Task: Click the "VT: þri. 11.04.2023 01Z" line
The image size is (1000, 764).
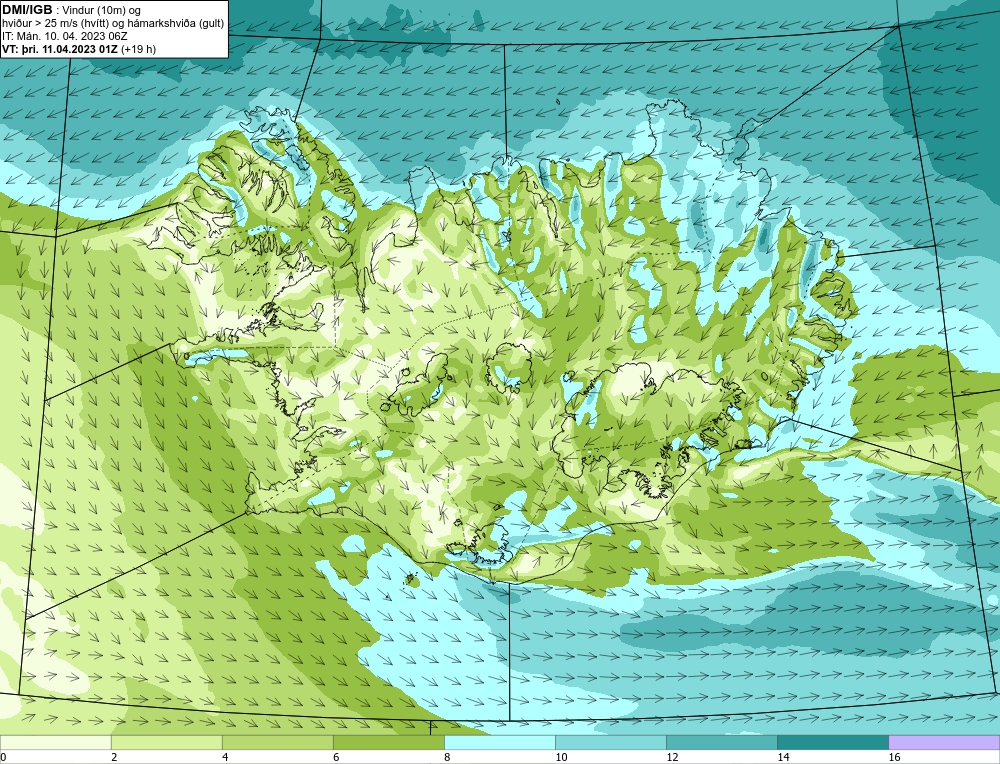Action: pos(60,49)
